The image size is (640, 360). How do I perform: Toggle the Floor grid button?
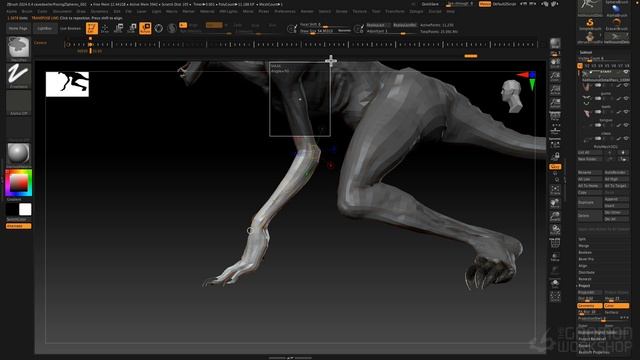click(555, 129)
